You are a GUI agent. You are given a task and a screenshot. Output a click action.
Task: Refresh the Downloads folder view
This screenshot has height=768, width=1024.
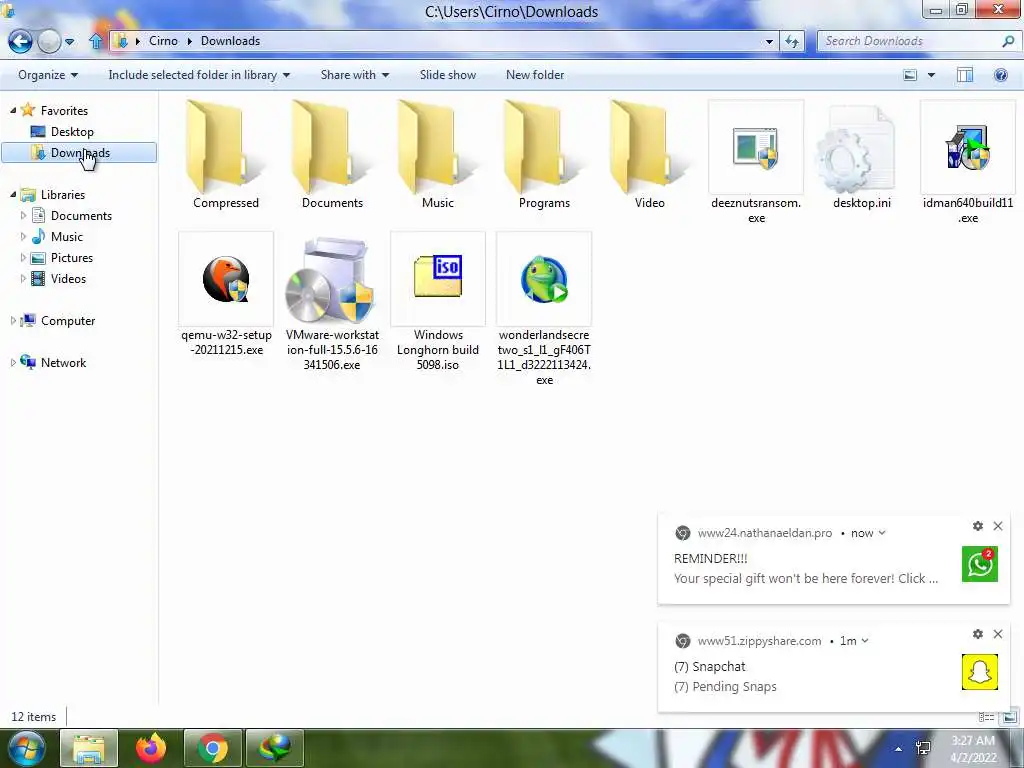[x=792, y=41]
